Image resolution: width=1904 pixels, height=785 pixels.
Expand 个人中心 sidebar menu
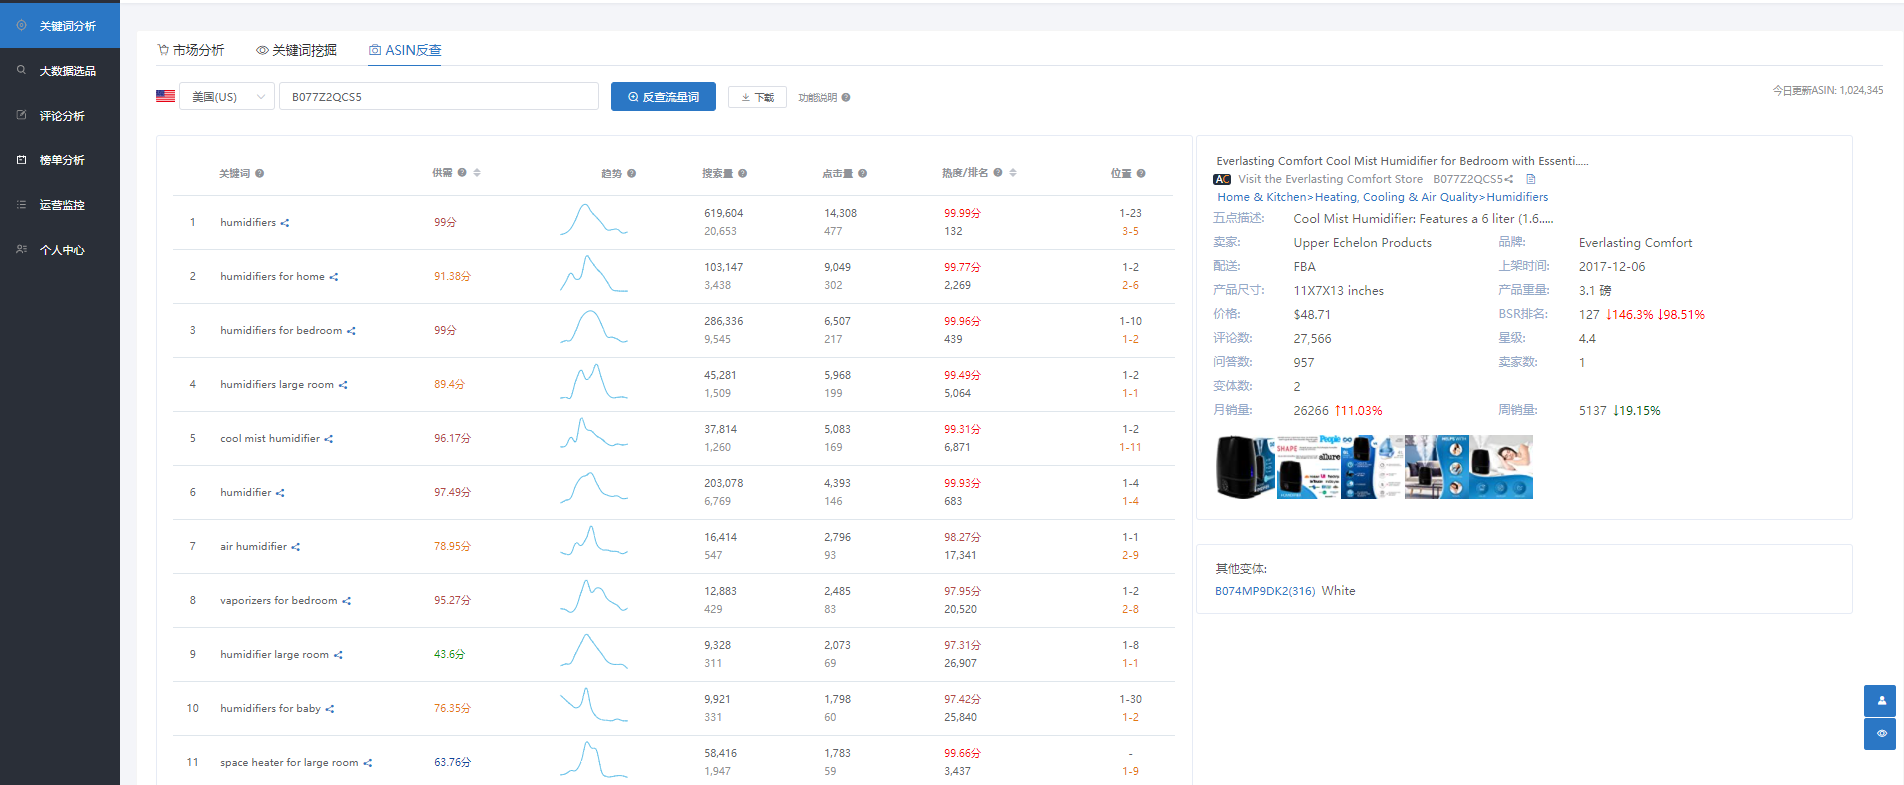click(x=61, y=250)
